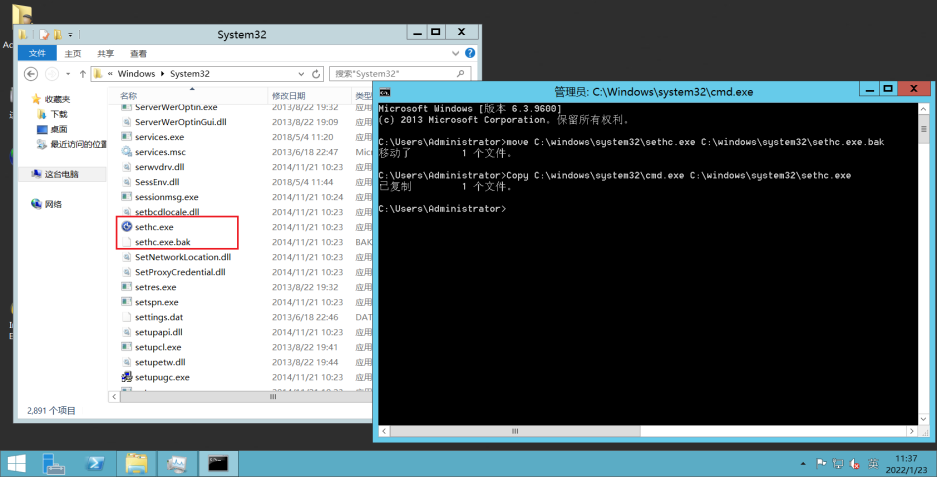
Task: Select file SessEnv.dll
Action: pyautogui.click(x=157, y=182)
